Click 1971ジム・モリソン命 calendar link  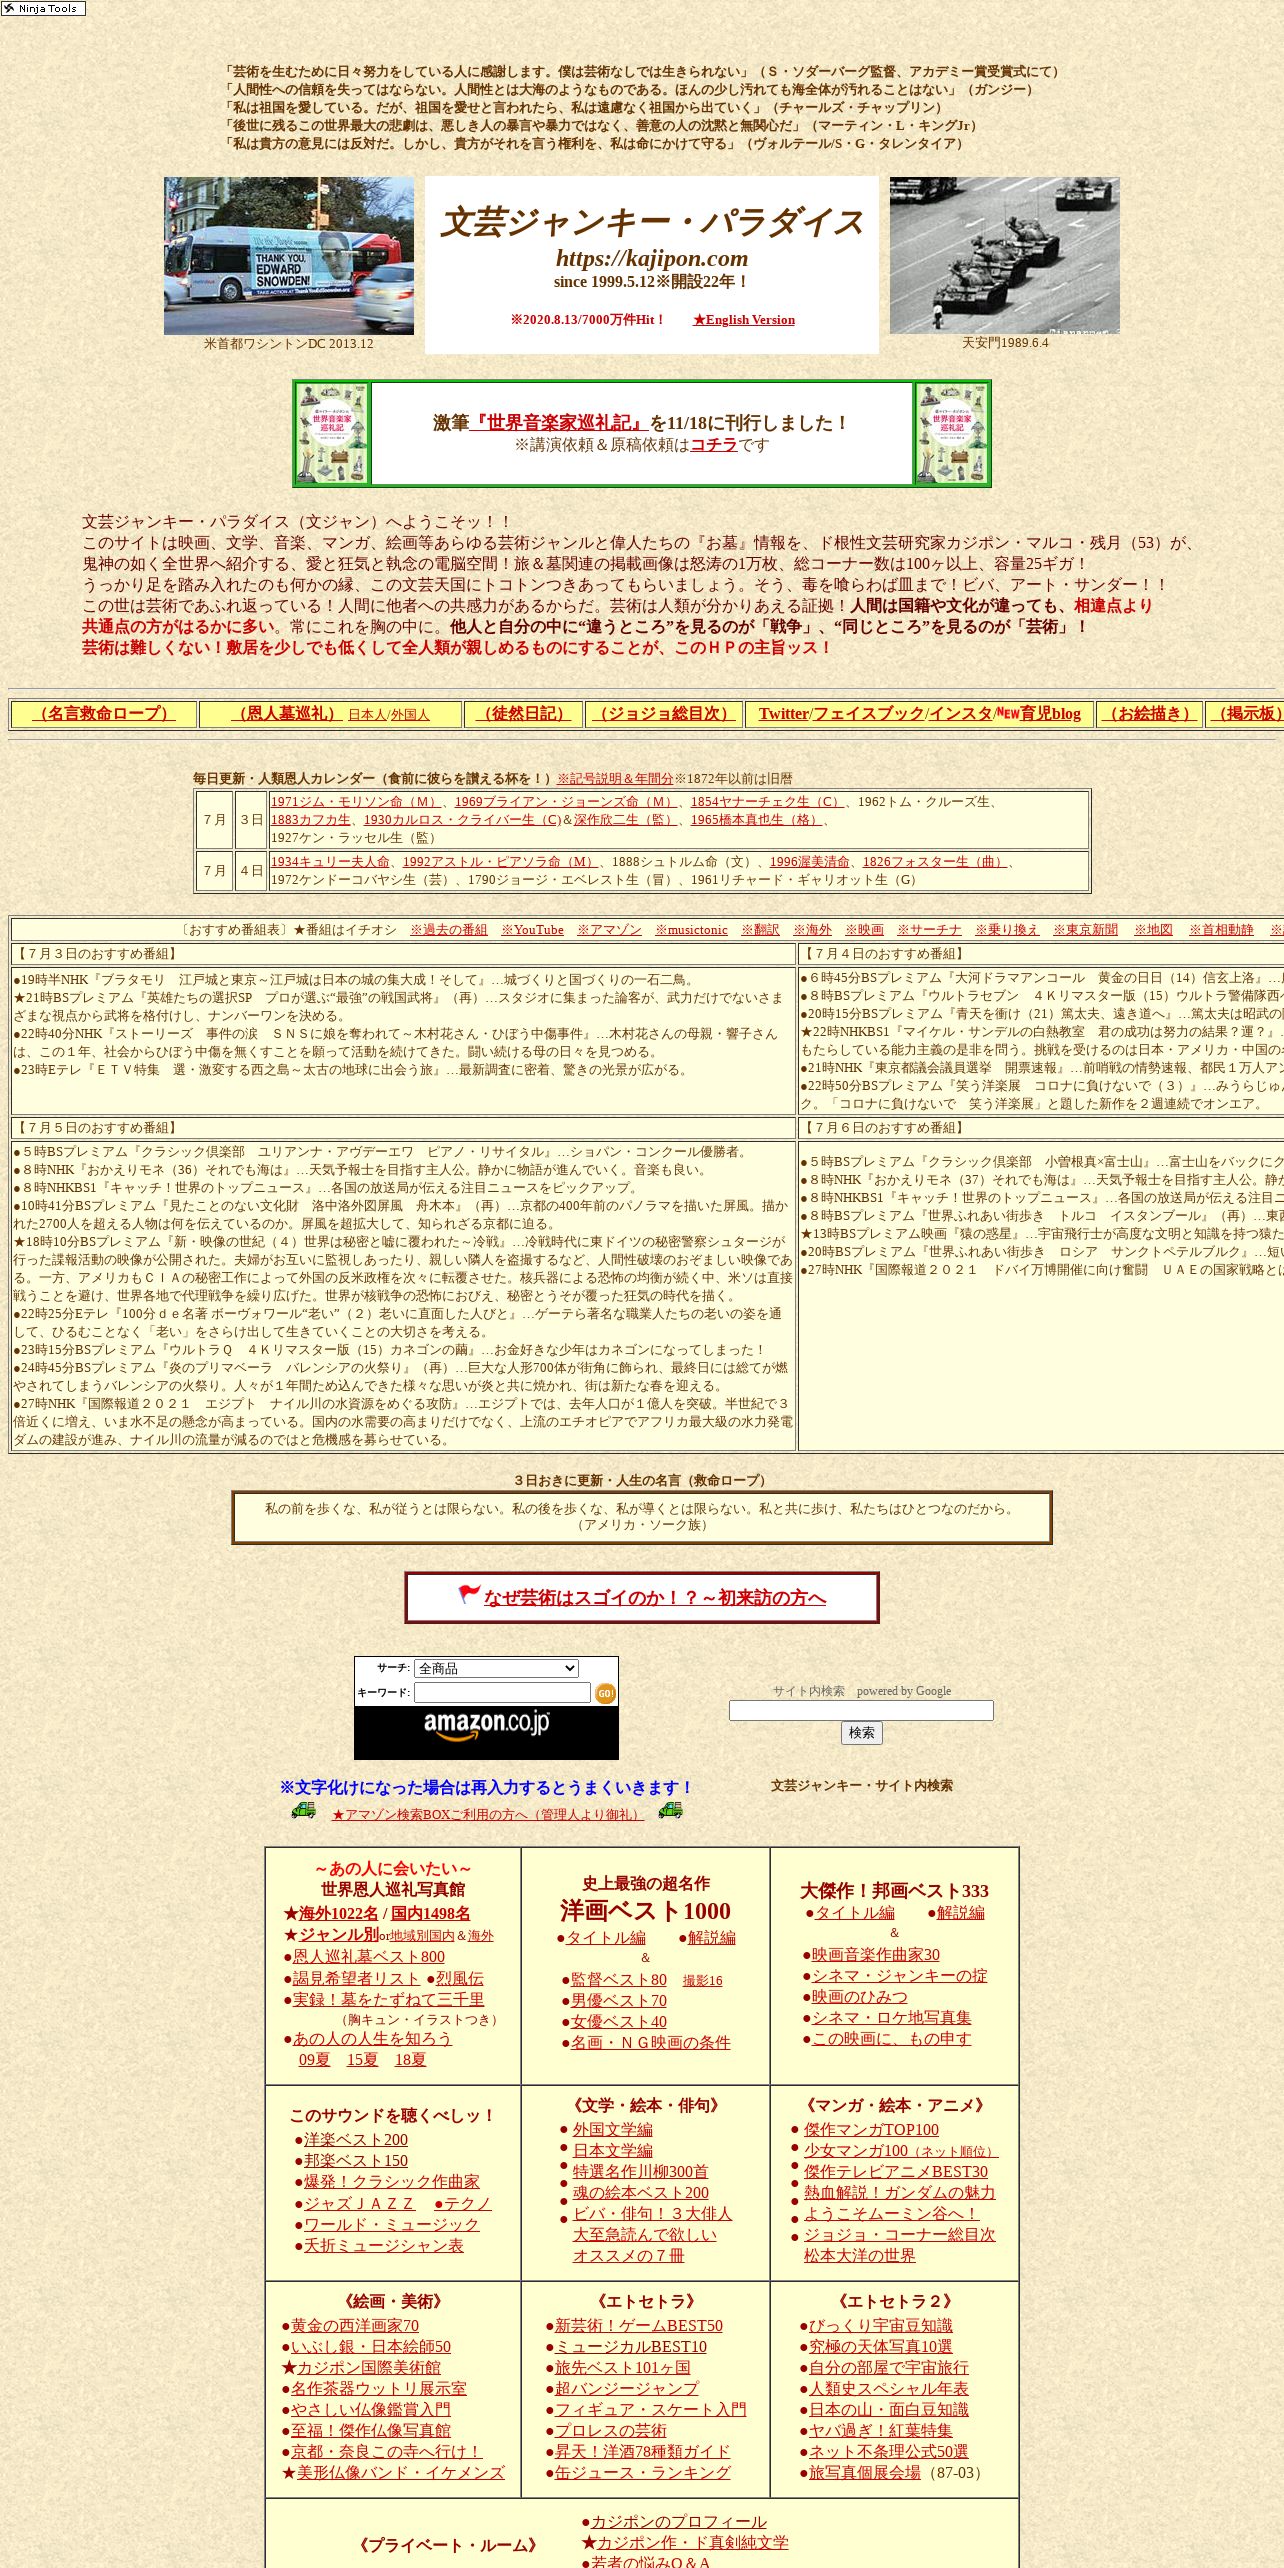click(x=357, y=802)
